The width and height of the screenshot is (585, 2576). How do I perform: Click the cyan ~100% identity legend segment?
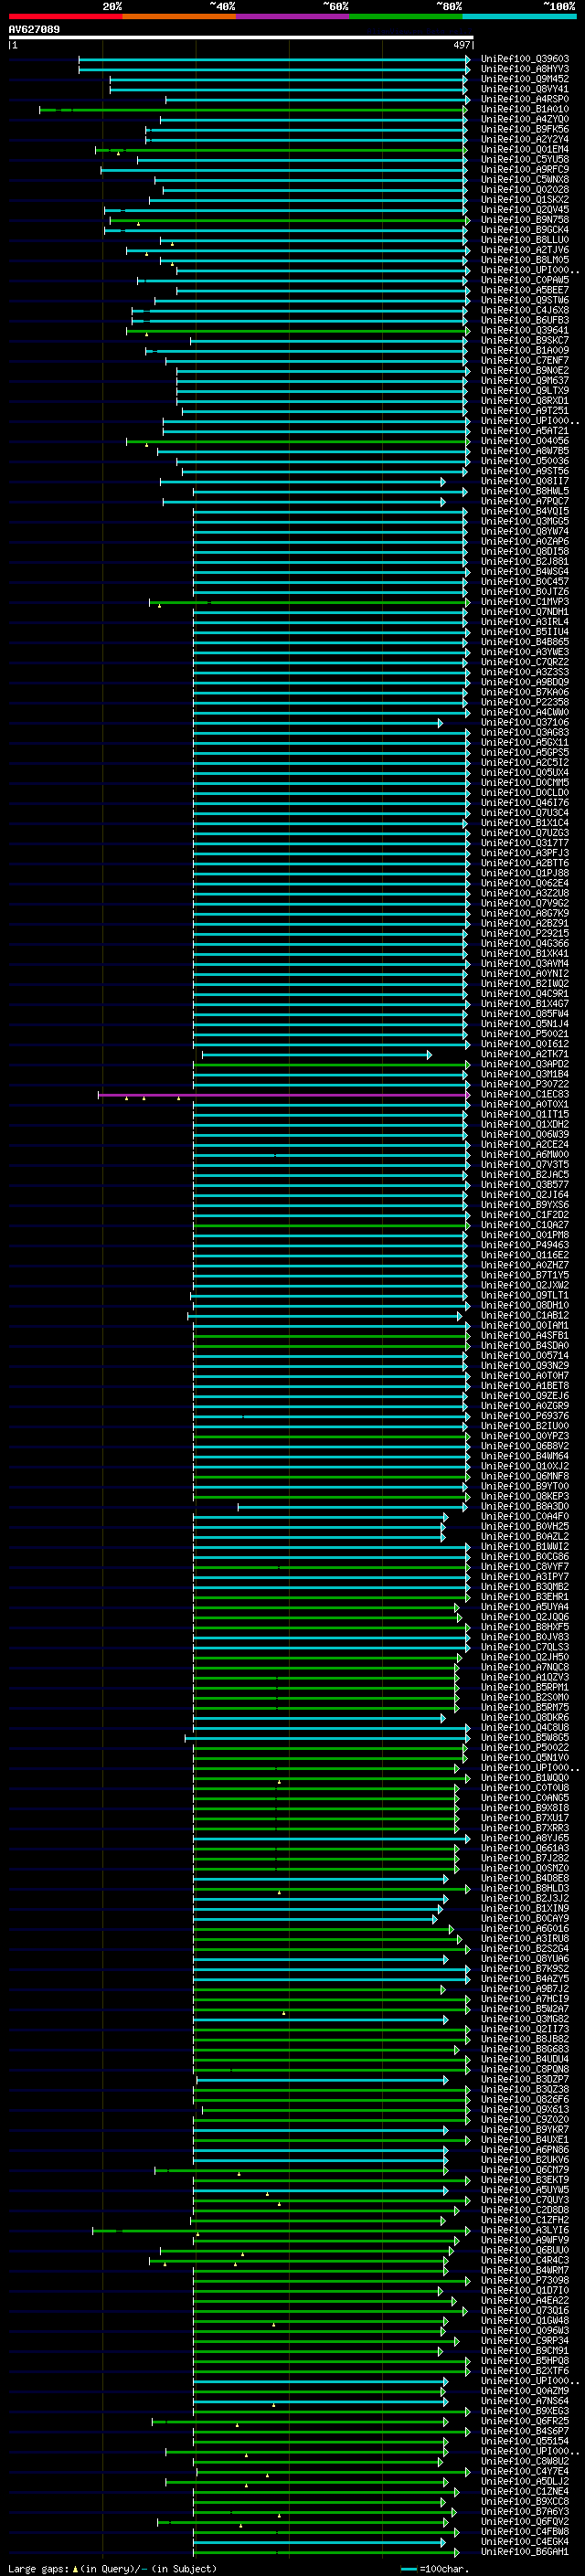[x=519, y=16]
